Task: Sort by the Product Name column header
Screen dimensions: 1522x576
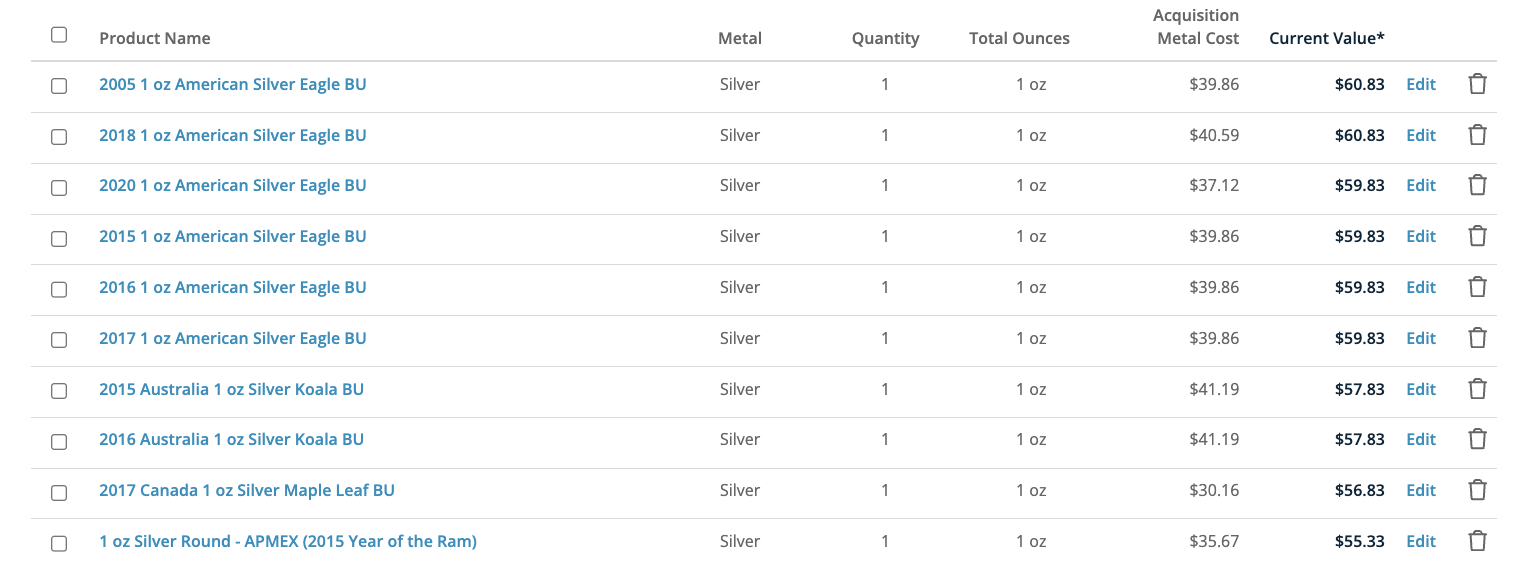Action: [155, 38]
